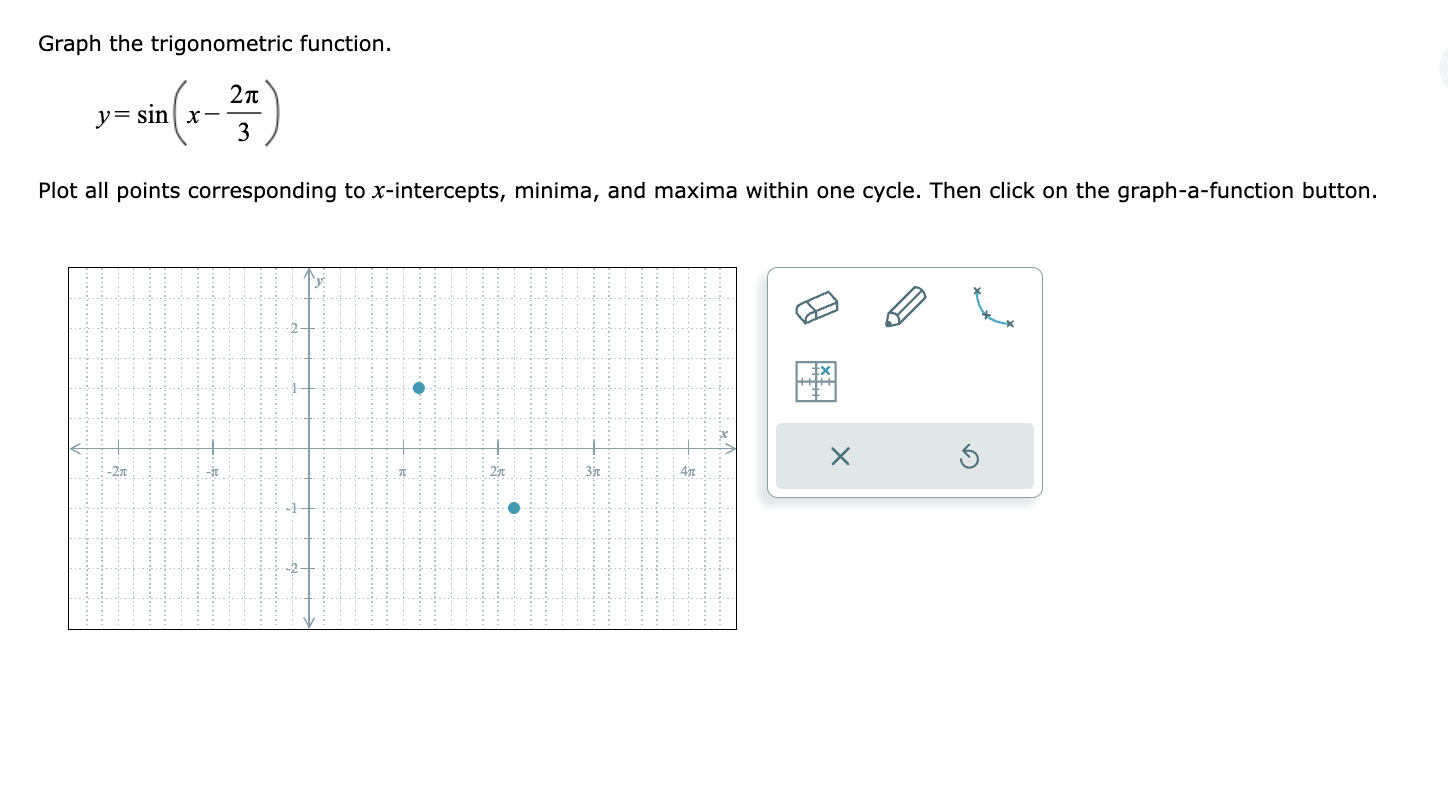Image resolution: width=1448 pixels, height=804 pixels.
Task: Click the origin of the coordinate grid
Action: tap(309, 448)
